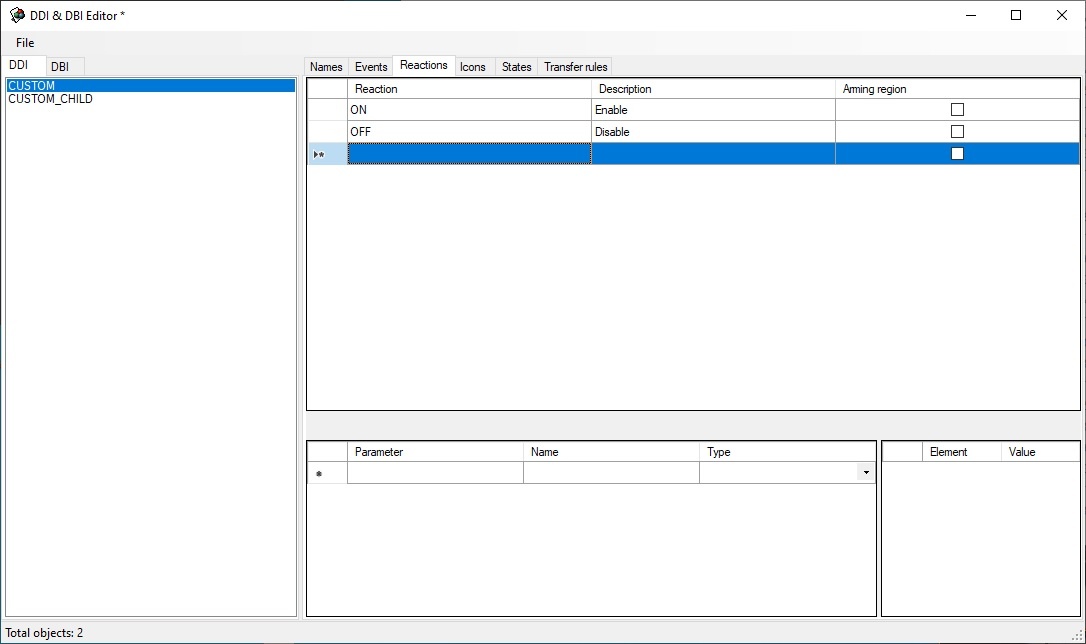This screenshot has height=644, width=1086.
Task: Select the CUSTOM object in list
Action: pos(32,86)
